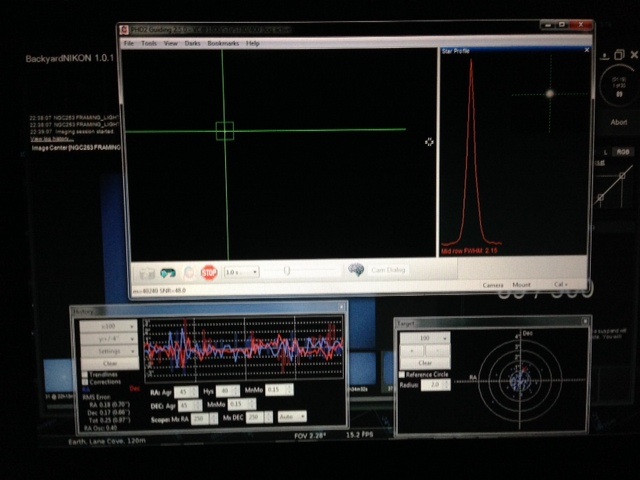Click the camera connect icon in PHD2 toolbar
The image size is (640, 480).
click(147, 272)
